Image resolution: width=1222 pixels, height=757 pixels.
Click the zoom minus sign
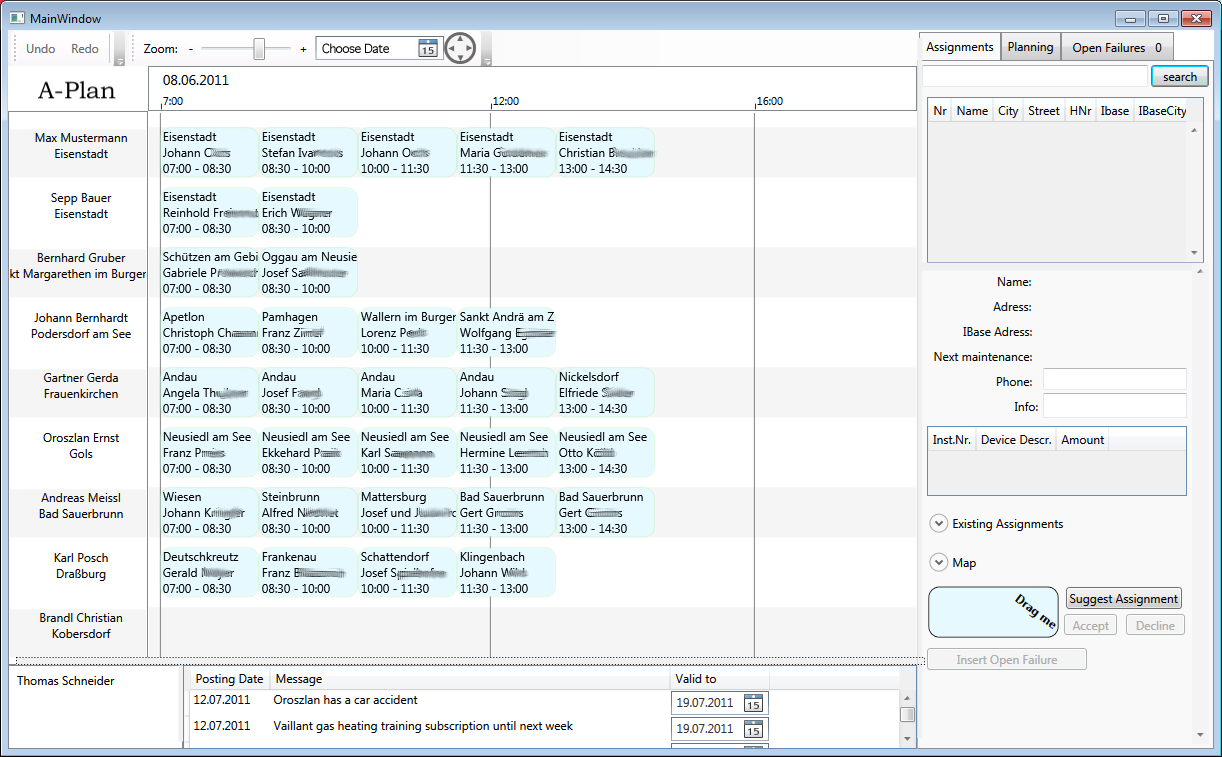[x=191, y=49]
